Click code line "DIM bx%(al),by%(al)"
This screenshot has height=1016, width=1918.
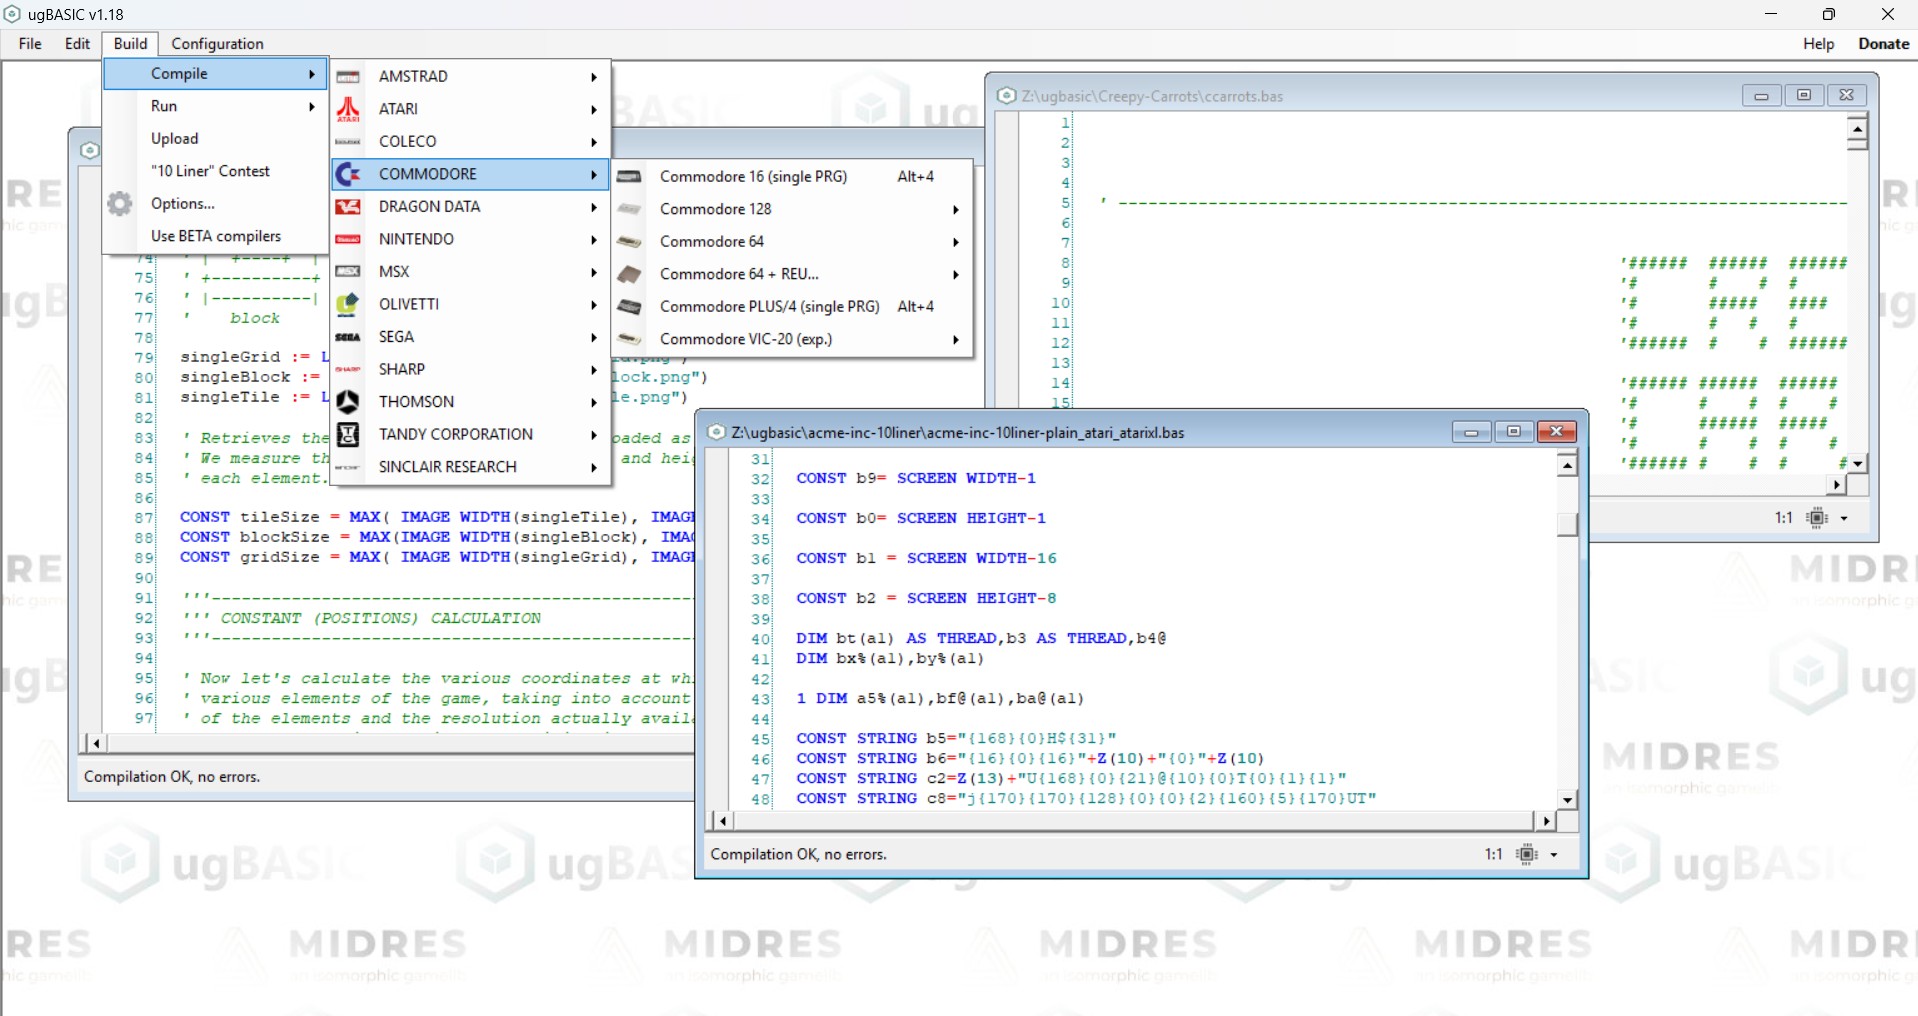[x=890, y=659]
